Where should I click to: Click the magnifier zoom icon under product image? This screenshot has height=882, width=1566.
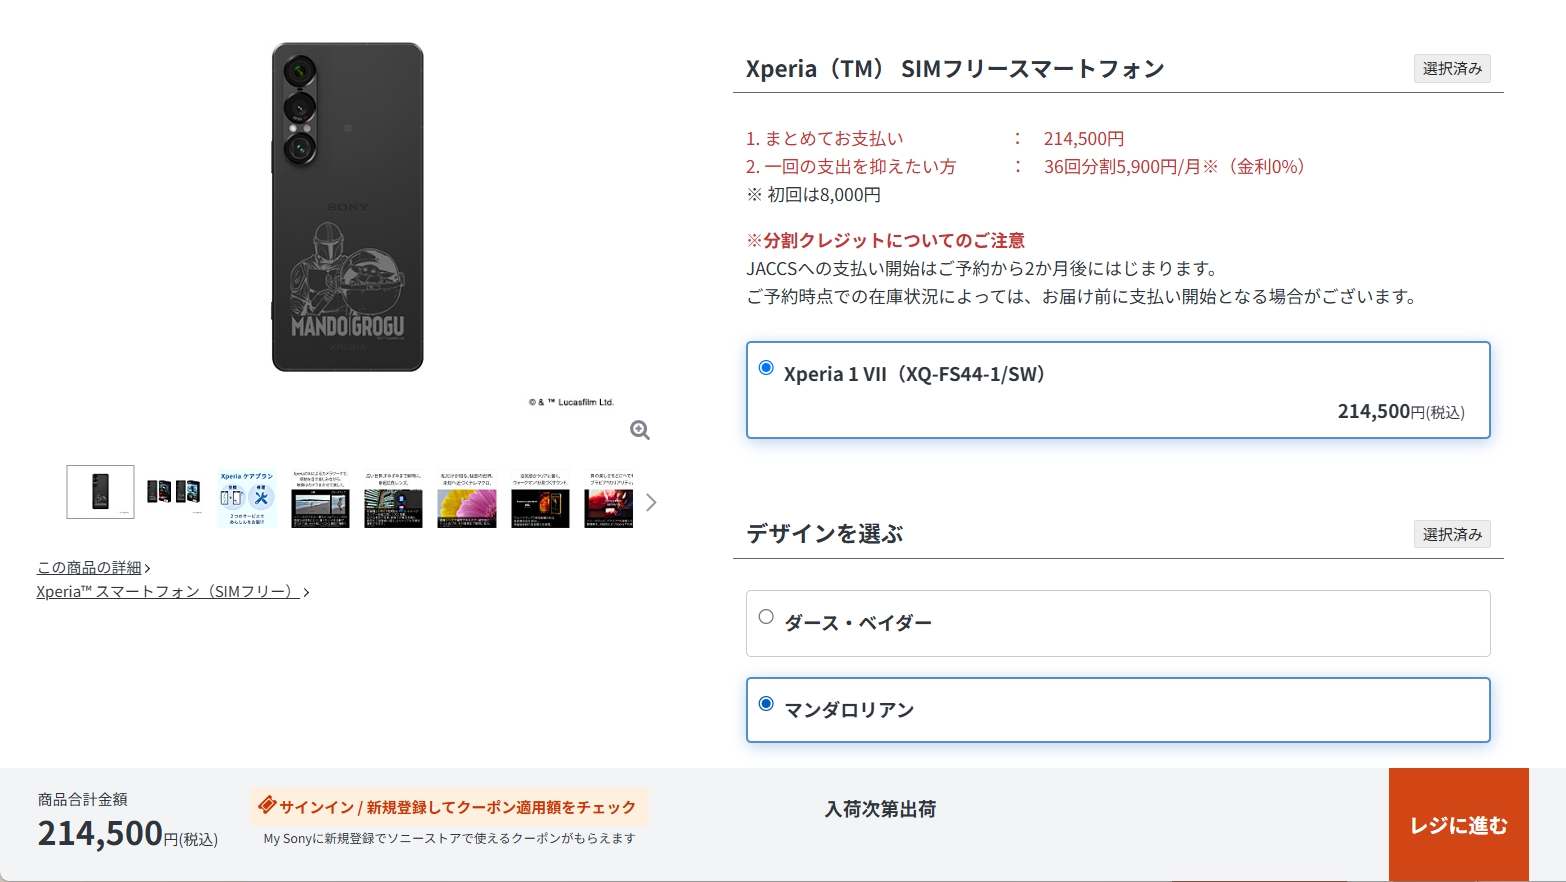(640, 430)
